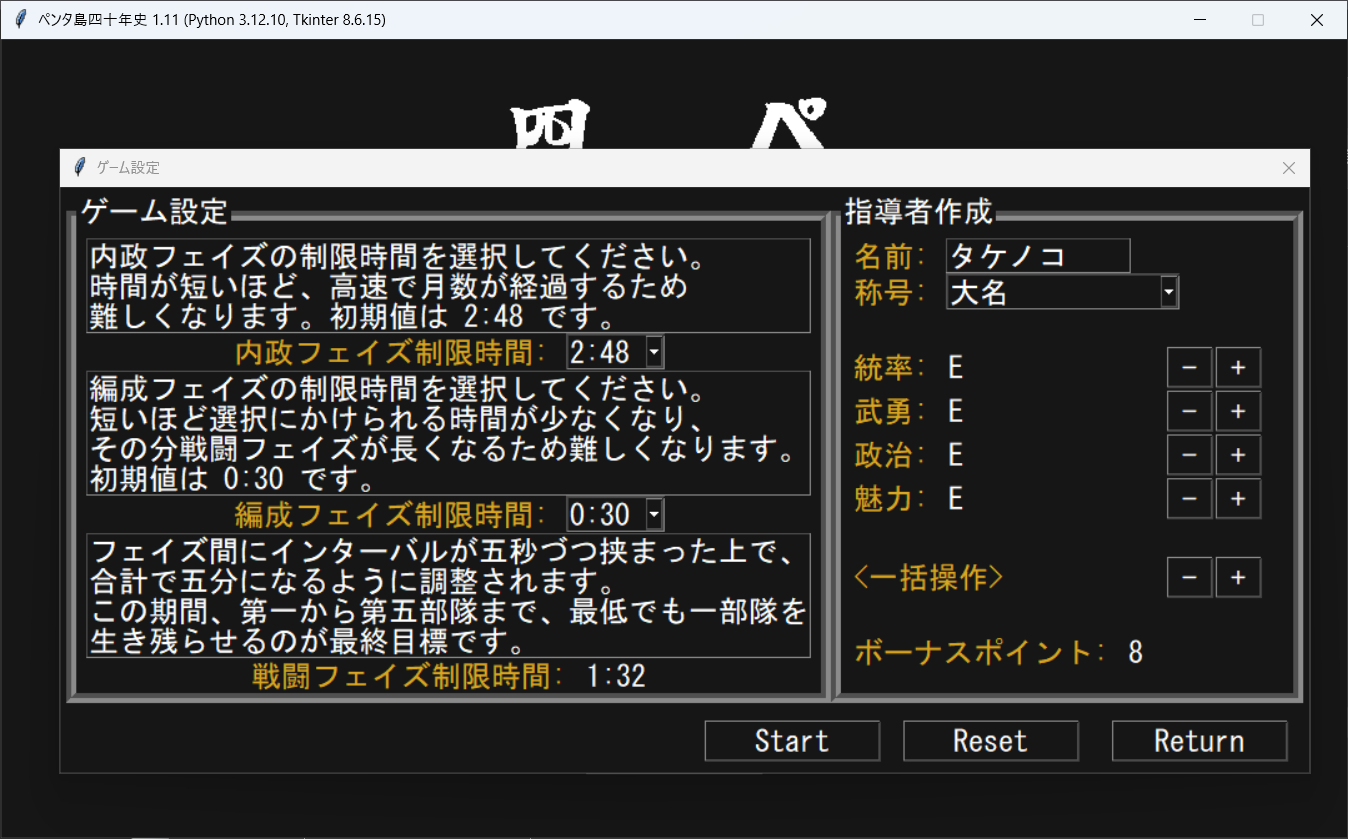The image size is (1348, 839).
Task: Decrease the 統率 stat with its minus button
Action: coord(1189,367)
